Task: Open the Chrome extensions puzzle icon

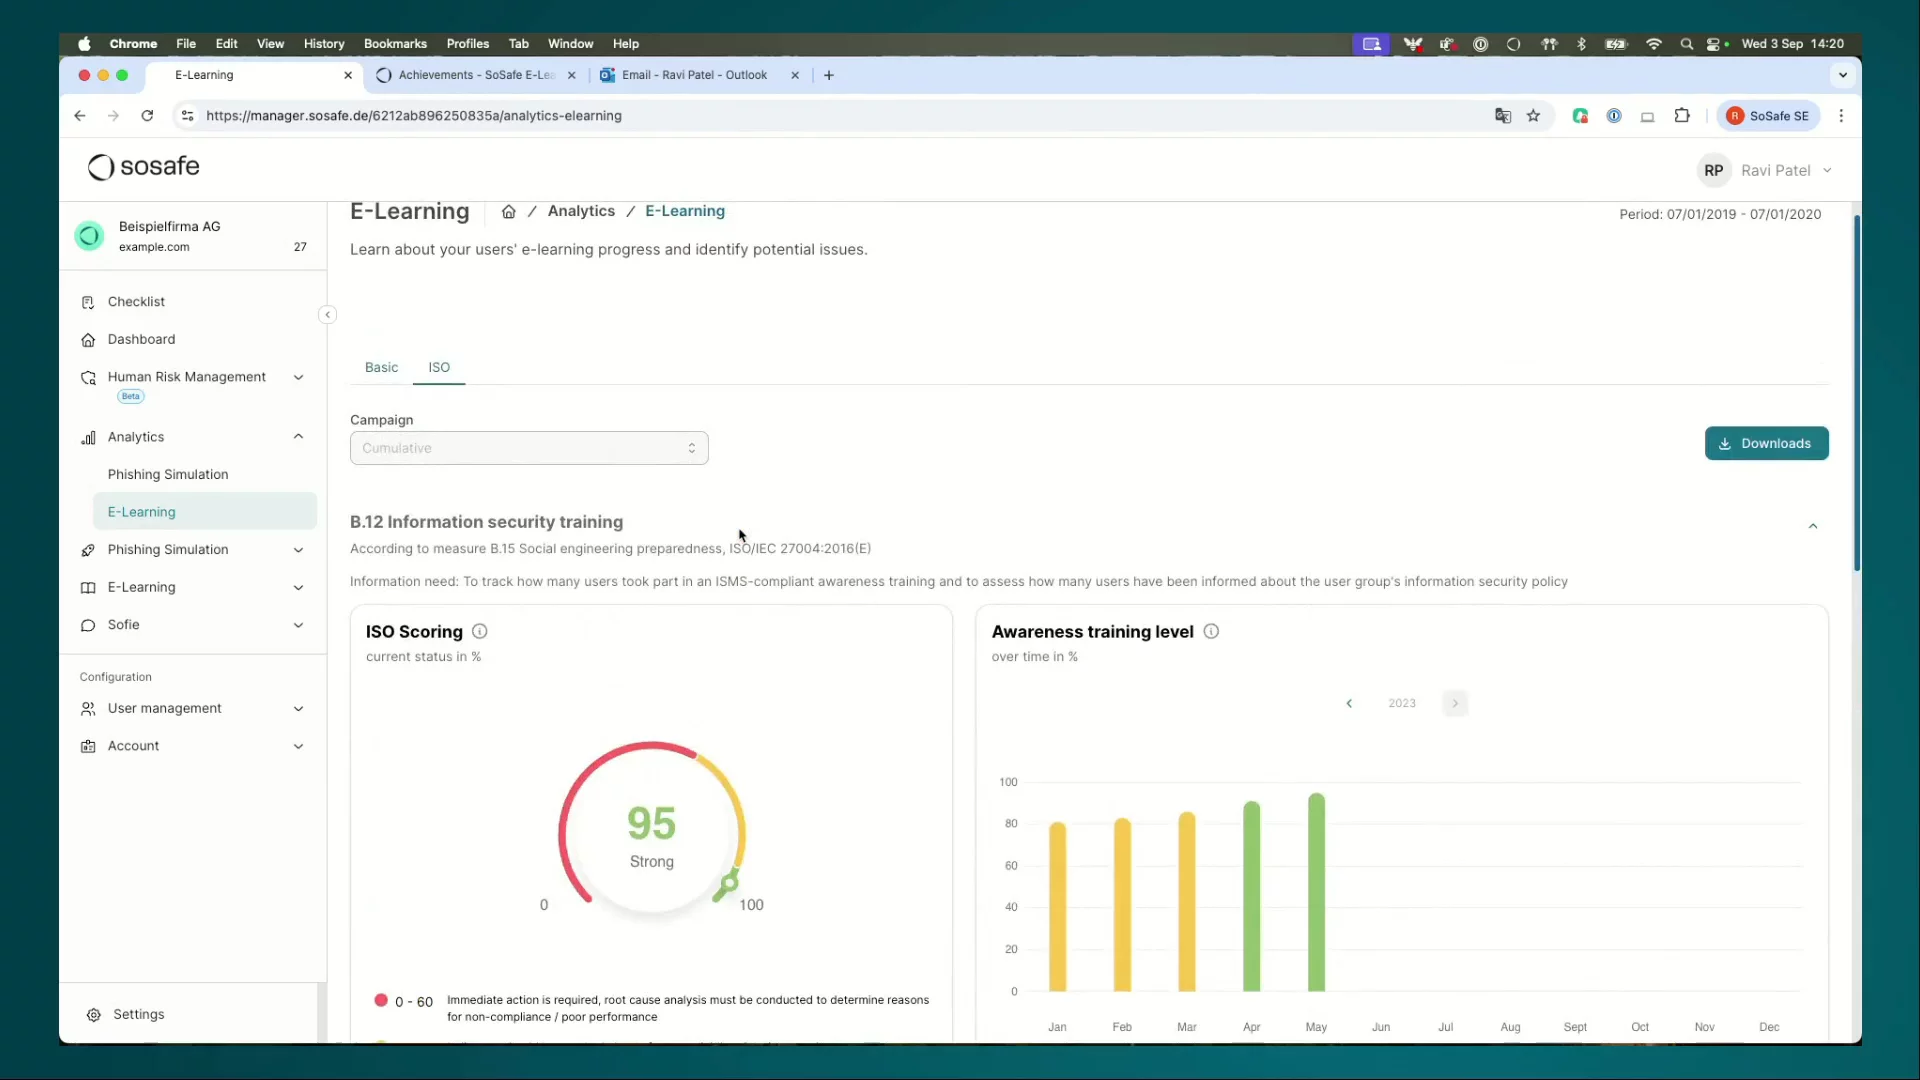Action: pos(1682,116)
